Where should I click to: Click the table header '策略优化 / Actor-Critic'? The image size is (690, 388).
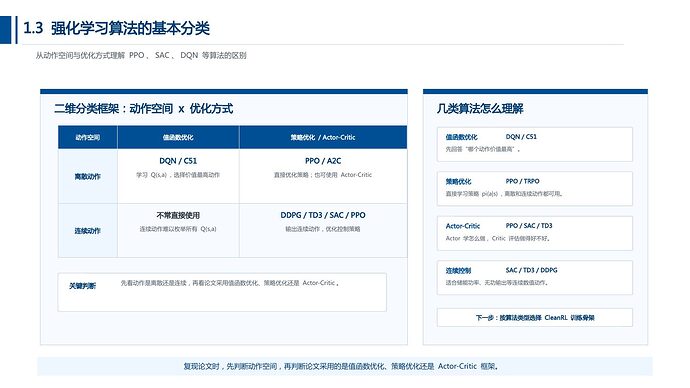(323, 137)
